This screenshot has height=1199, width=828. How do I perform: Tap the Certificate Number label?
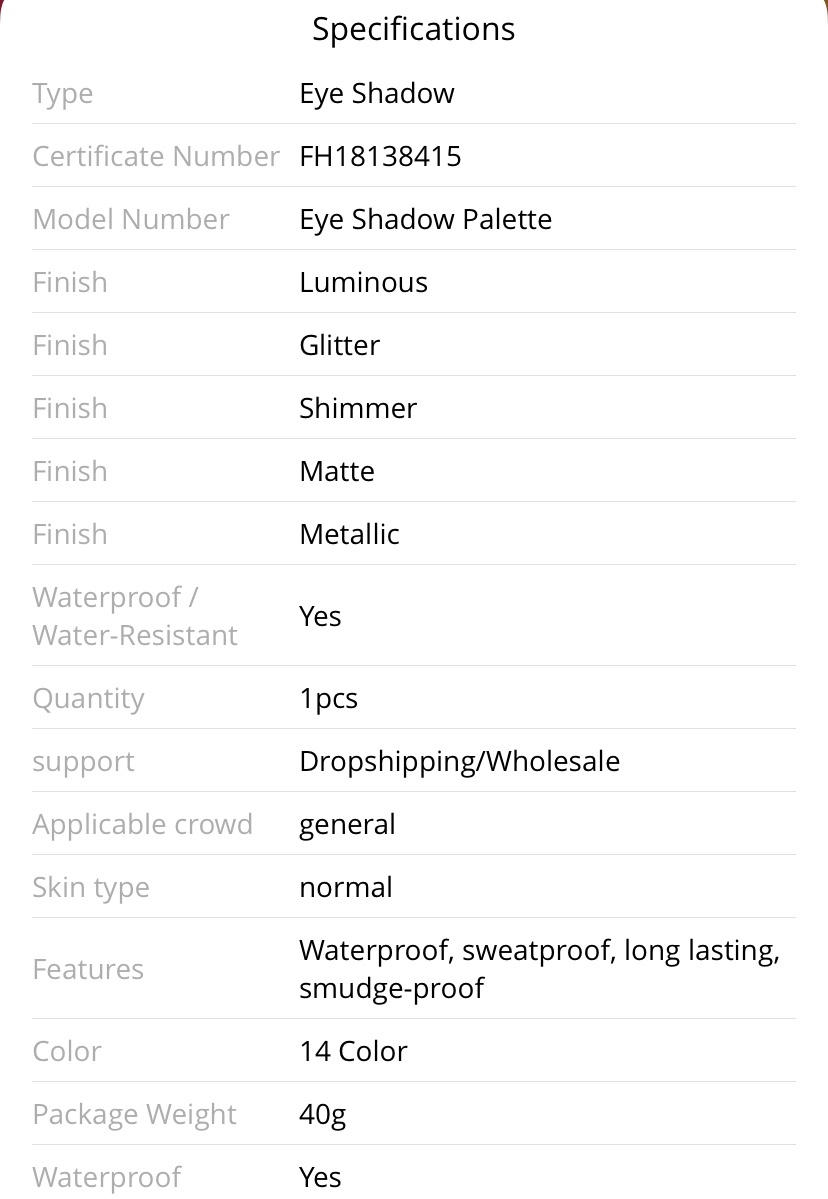coord(156,156)
